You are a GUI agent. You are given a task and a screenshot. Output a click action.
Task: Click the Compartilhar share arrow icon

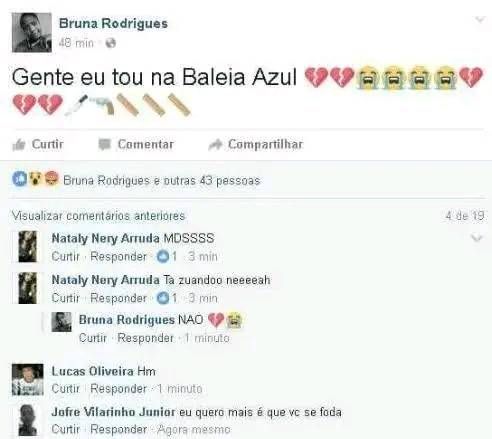(215, 144)
